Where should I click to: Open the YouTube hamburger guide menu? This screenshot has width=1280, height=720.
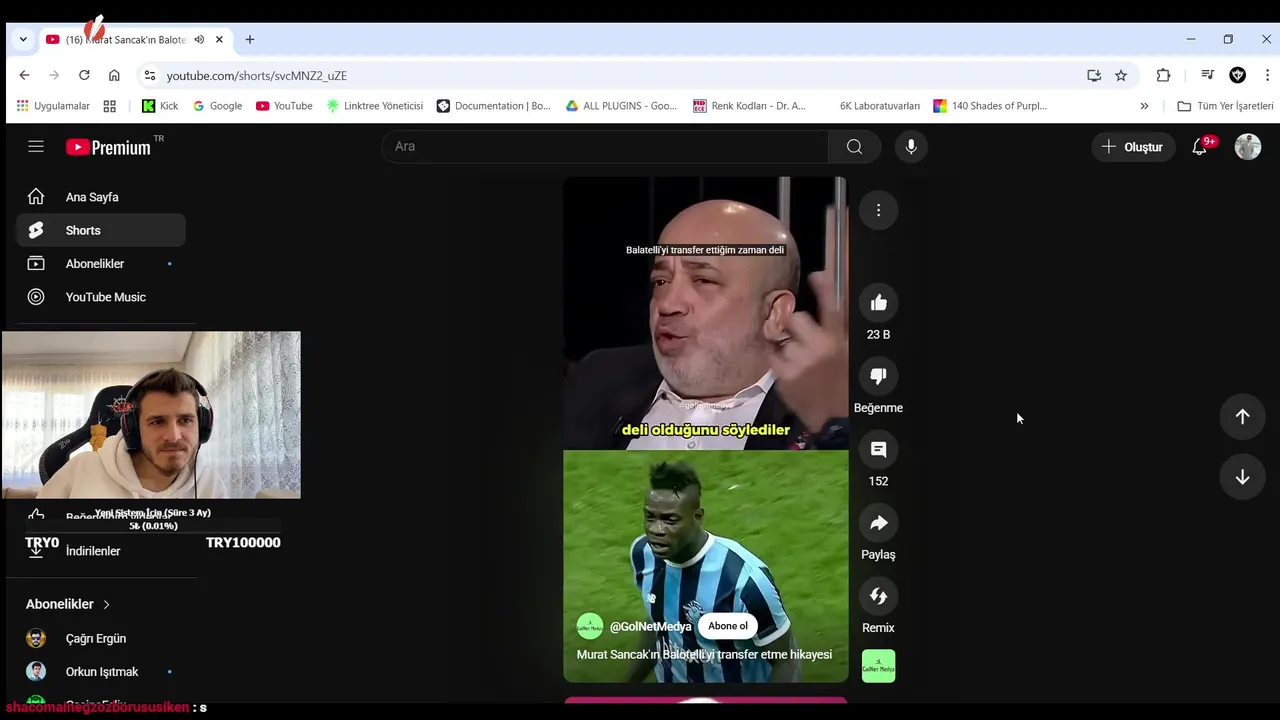pyautogui.click(x=36, y=146)
